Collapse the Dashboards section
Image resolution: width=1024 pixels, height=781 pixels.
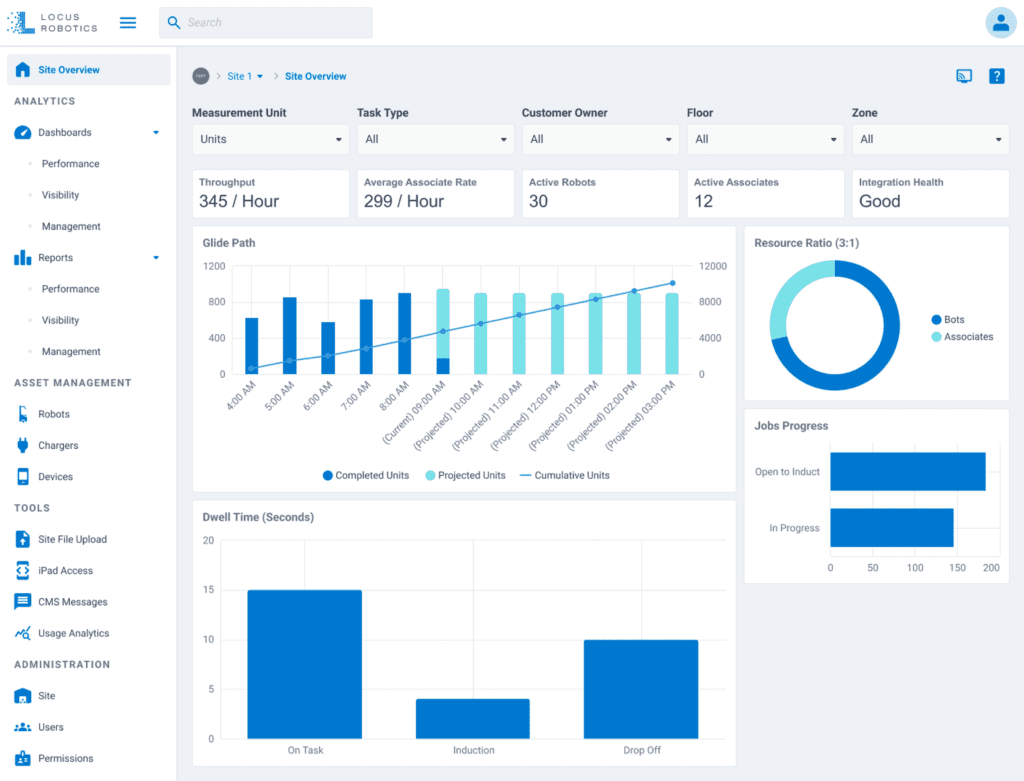(155, 132)
